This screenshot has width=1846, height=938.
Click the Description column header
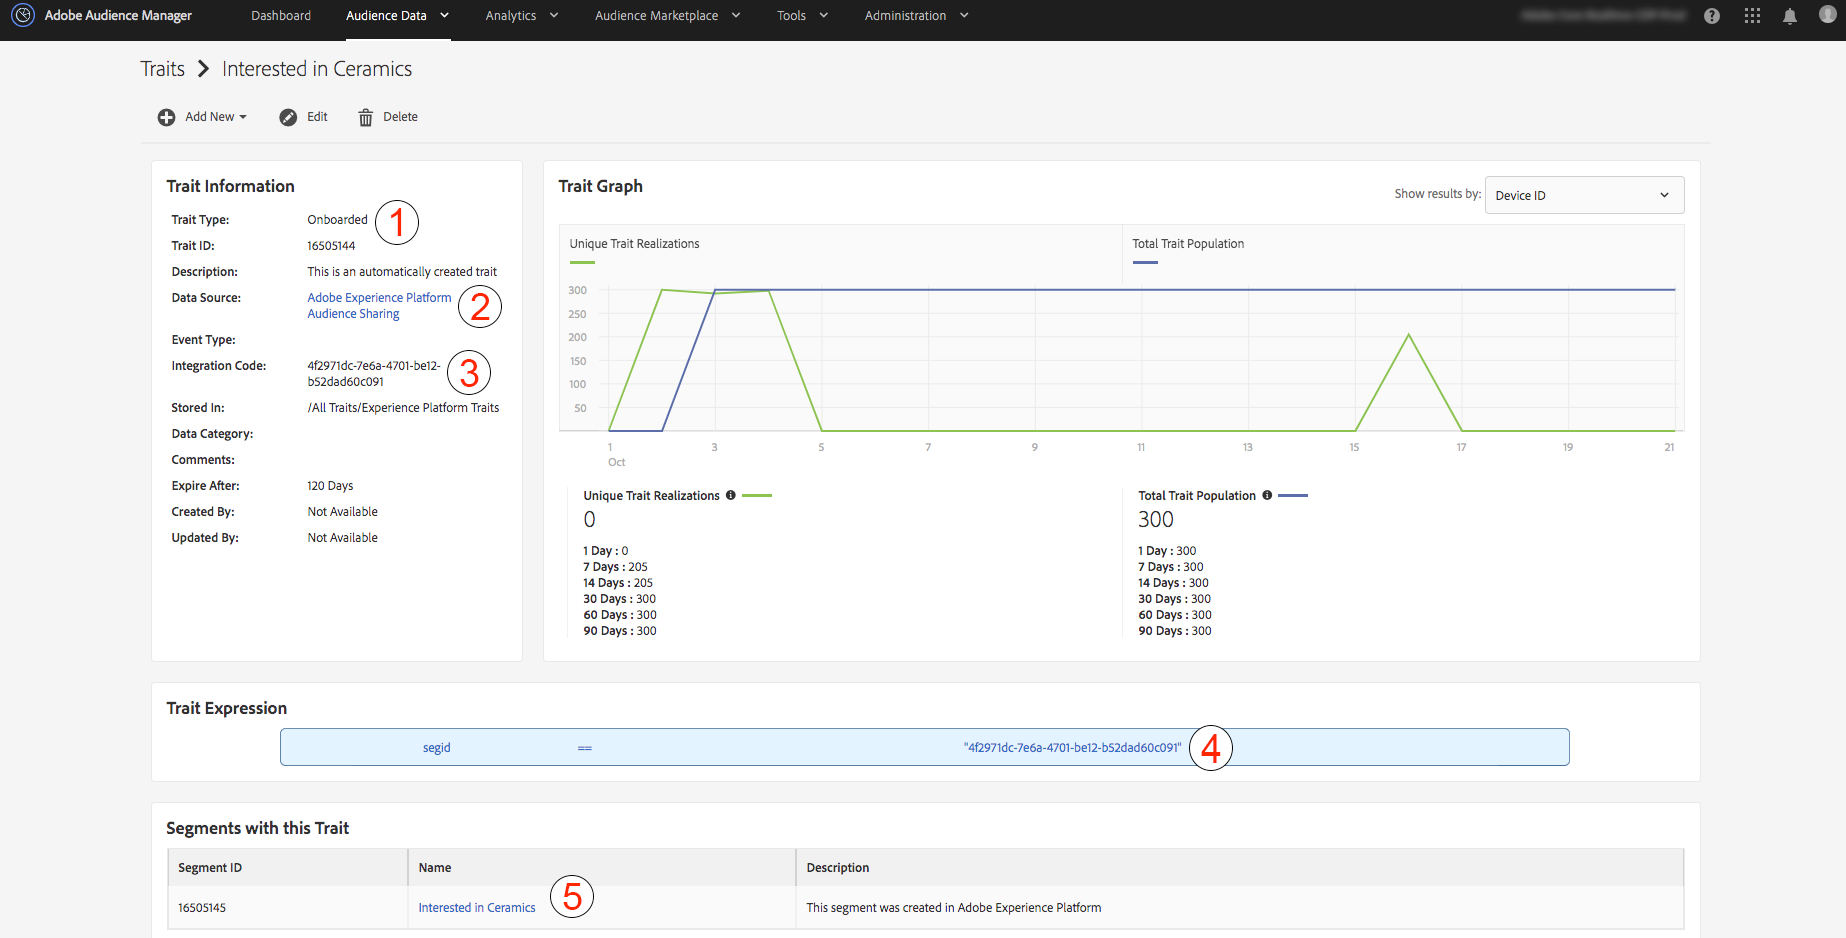pyautogui.click(x=838, y=868)
